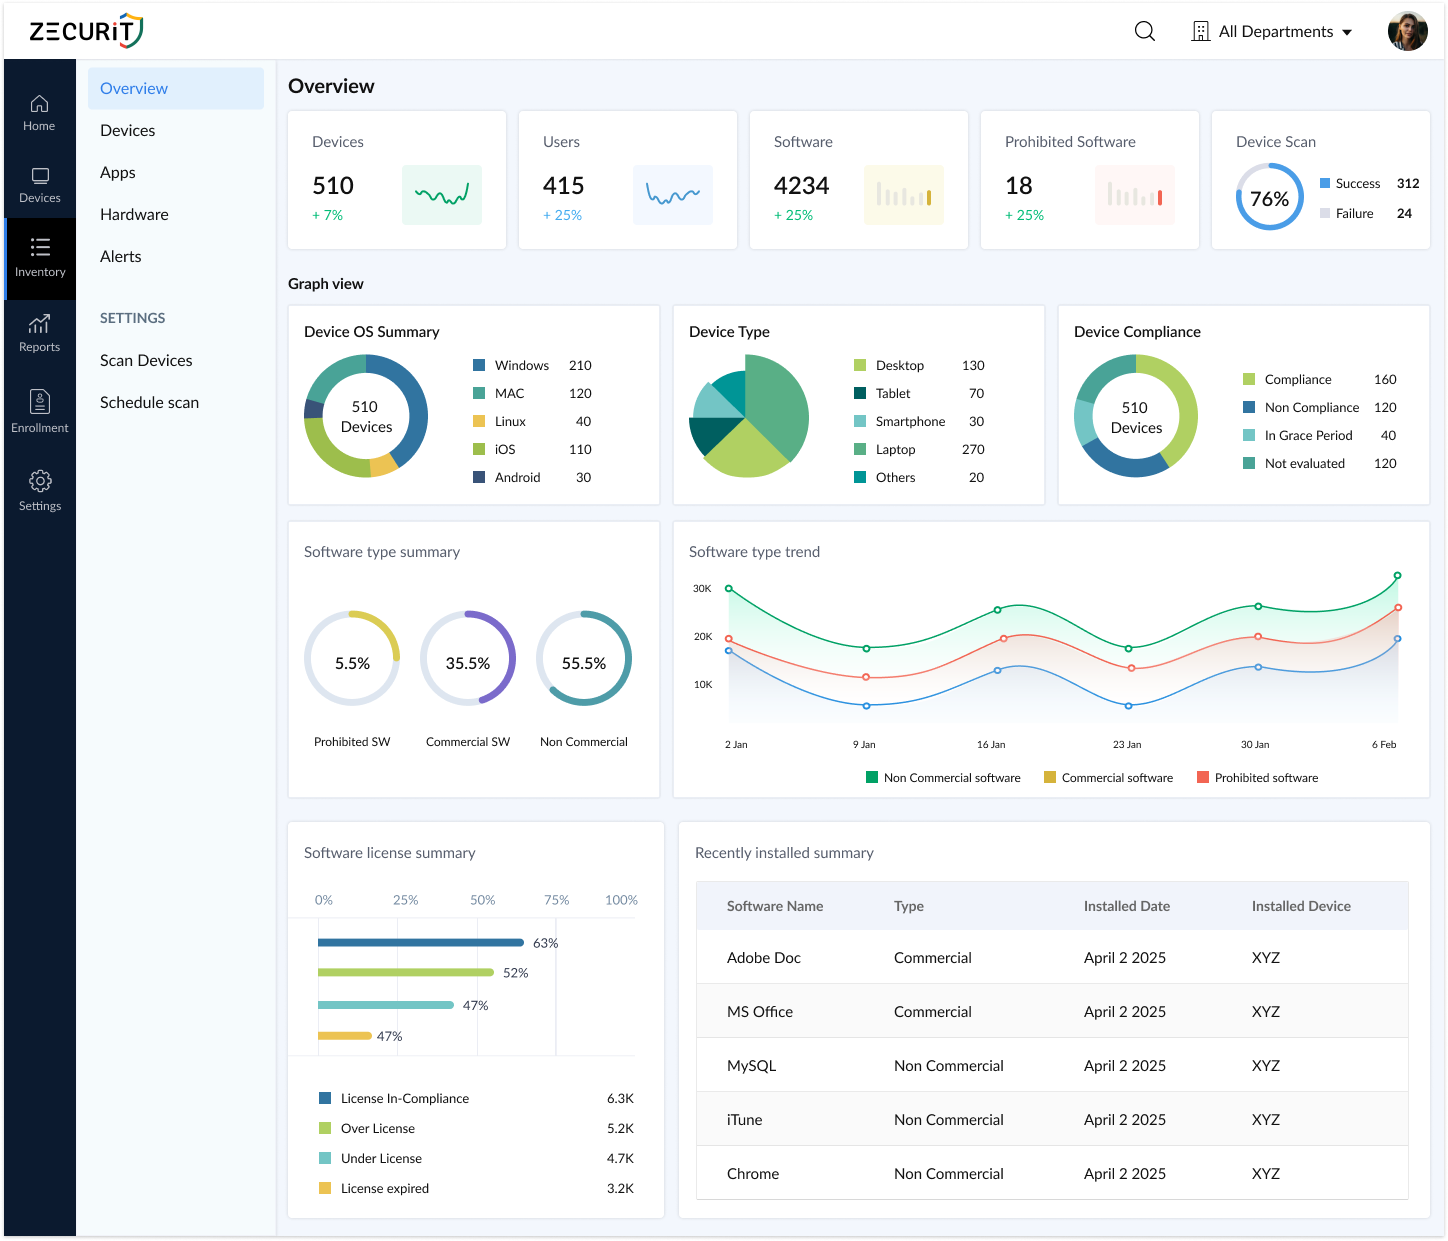Open the user profile avatar menu
Image resolution: width=1448 pixels, height=1241 pixels.
point(1407,31)
